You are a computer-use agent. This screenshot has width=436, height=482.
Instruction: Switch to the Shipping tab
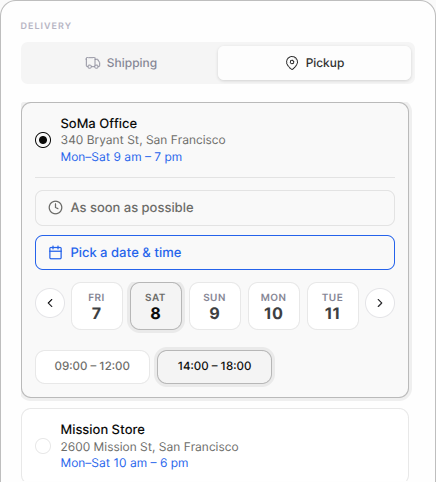(x=121, y=63)
